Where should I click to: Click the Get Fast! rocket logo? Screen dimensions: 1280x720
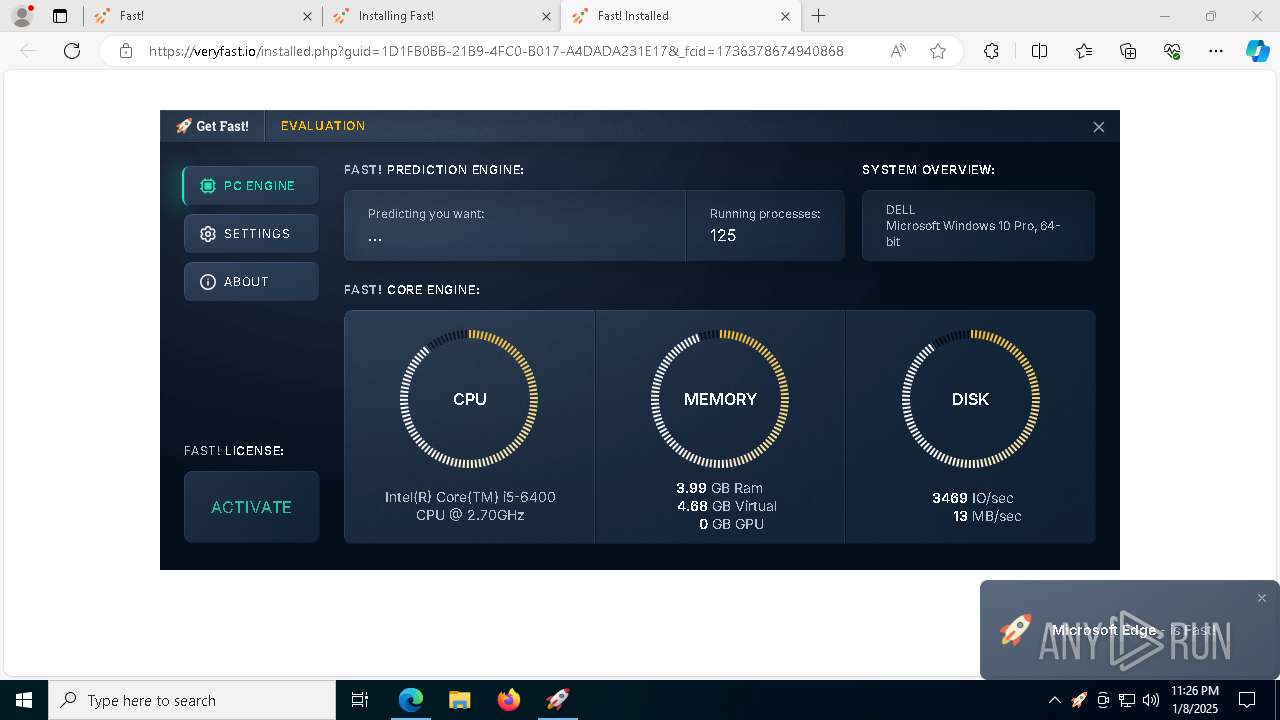(x=212, y=126)
